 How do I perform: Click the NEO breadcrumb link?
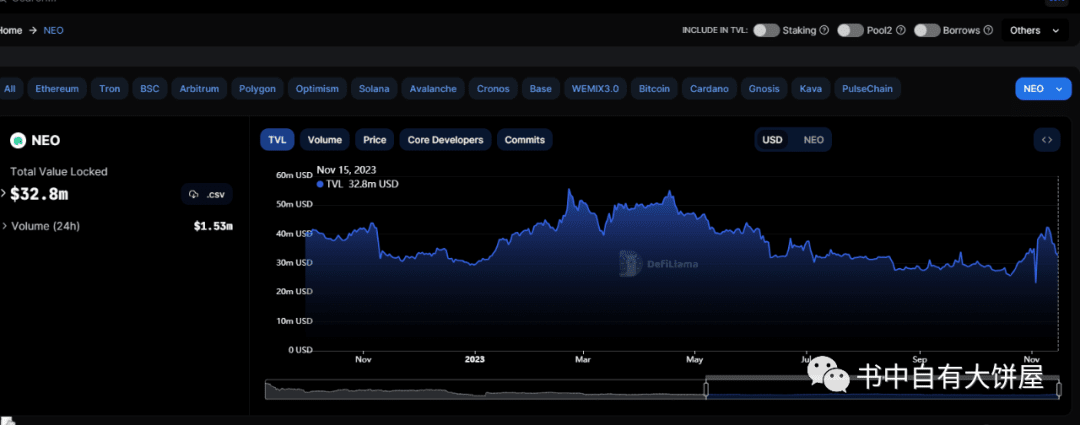(54, 30)
